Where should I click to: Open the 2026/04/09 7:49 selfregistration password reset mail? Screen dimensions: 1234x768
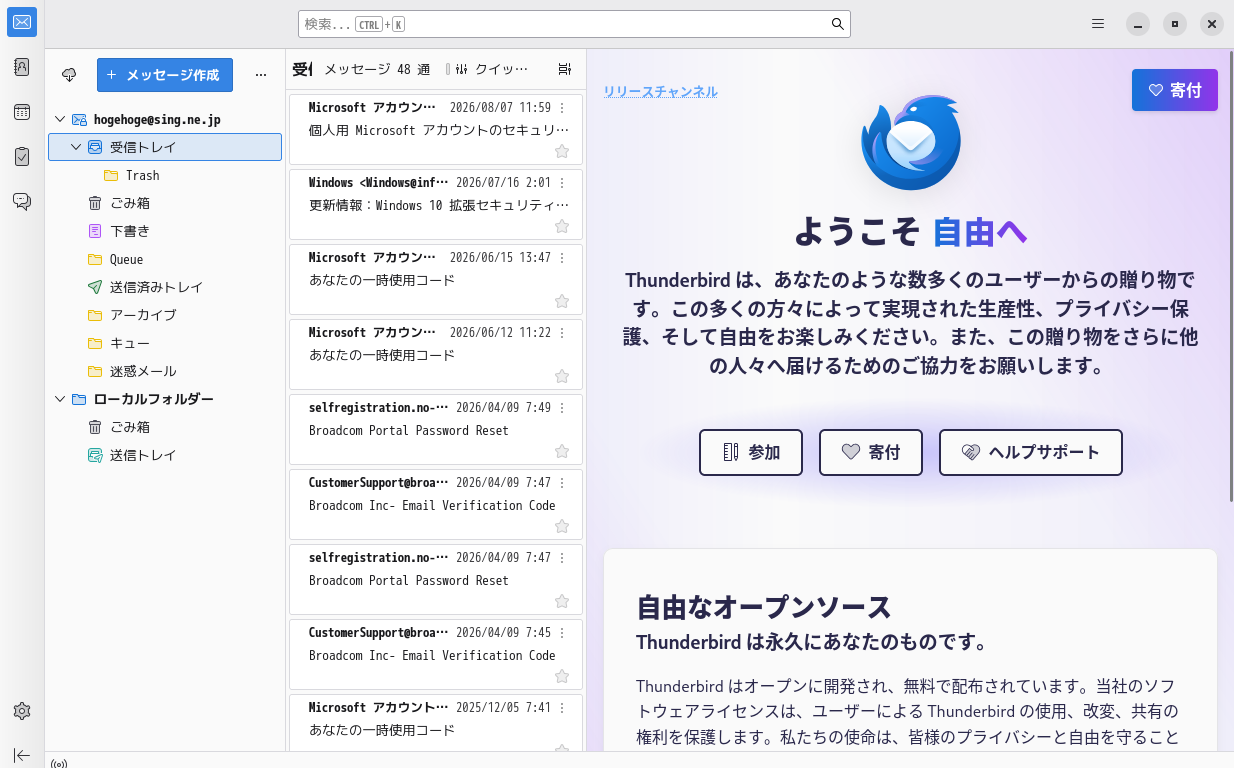click(435, 428)
